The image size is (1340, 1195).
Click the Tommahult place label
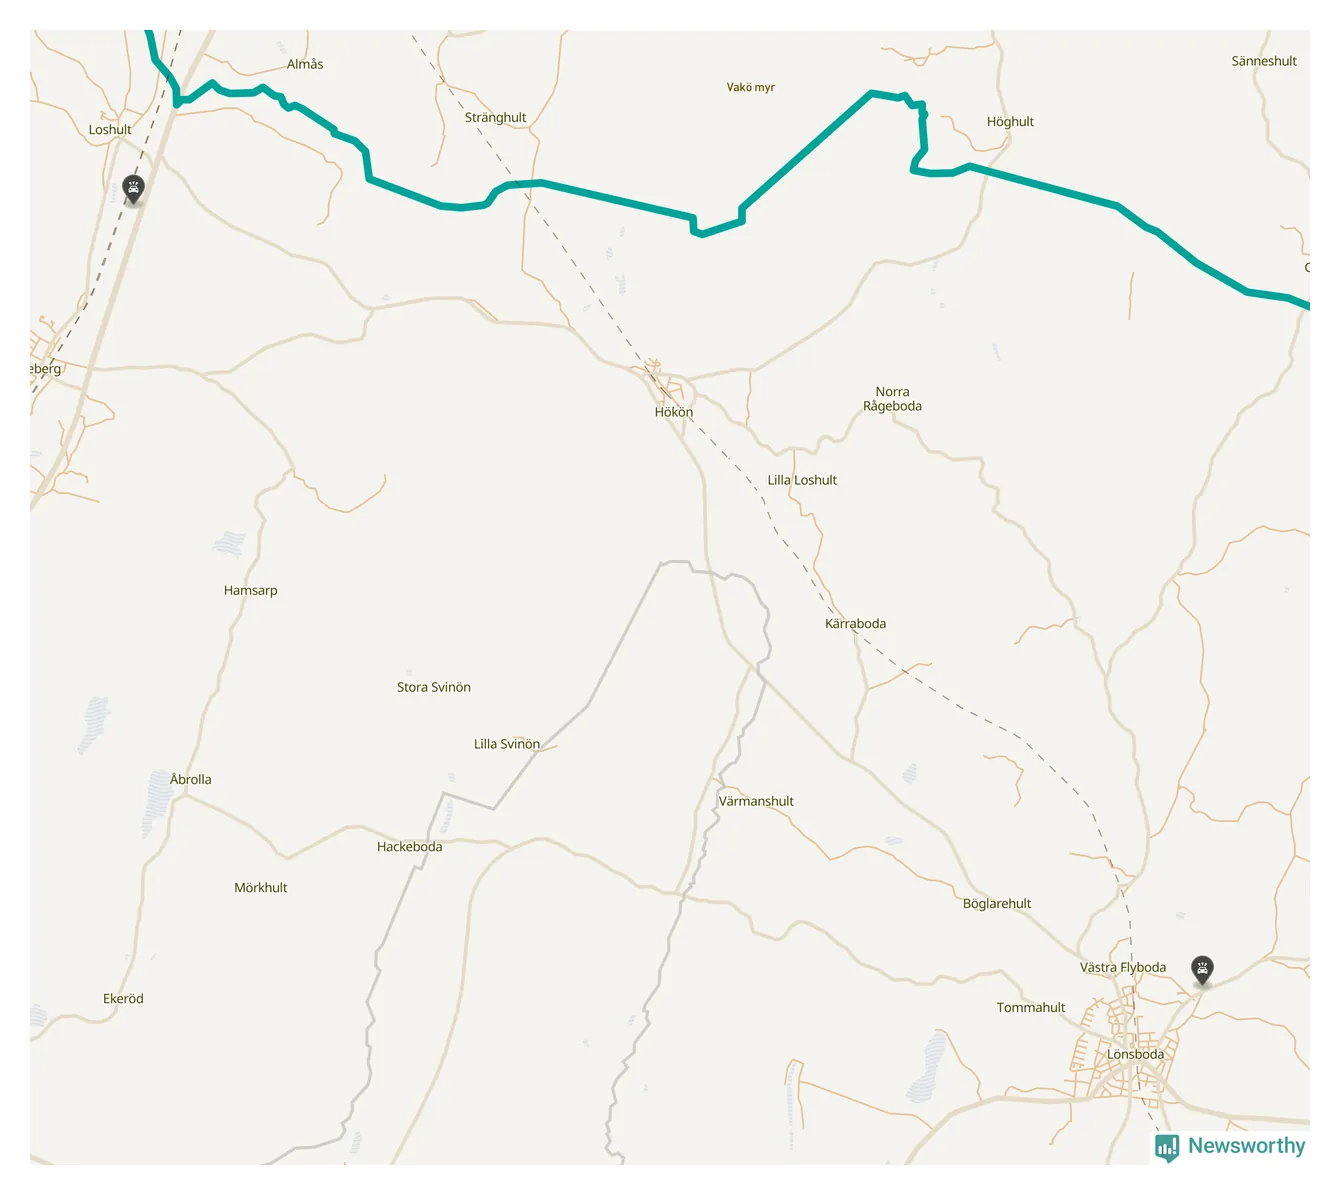click(x=1031, y=1008)
